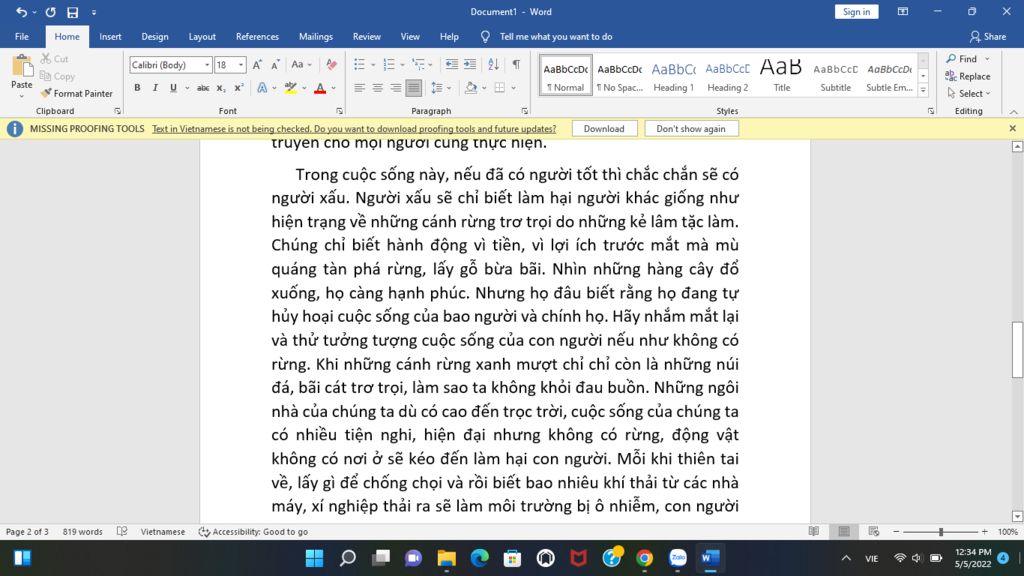Viewport: 1024px width, 576px height.
Task: Close the missing proofing tools bar
Action: (1012, 129)
